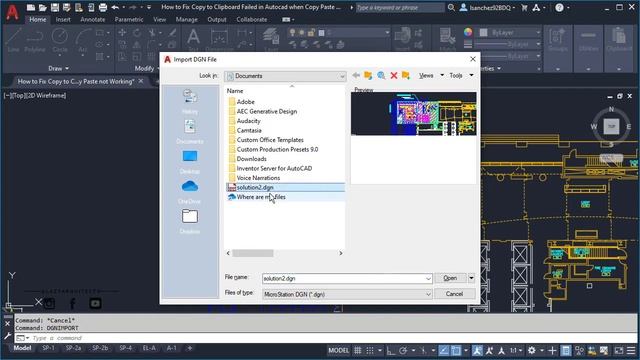Click the Open button in the dialog
640x360 pixels.
(x=451, y=278)
